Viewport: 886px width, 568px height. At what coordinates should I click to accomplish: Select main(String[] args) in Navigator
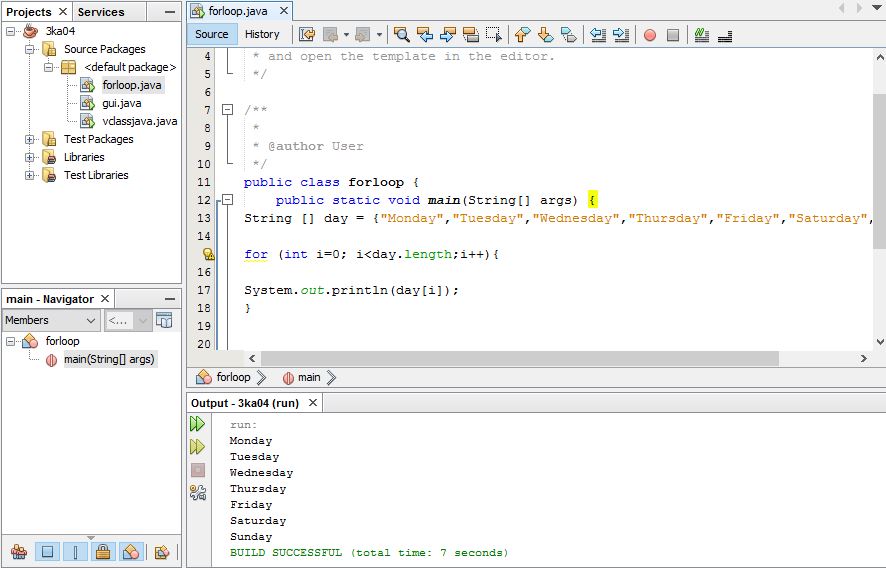pos(109,359)
